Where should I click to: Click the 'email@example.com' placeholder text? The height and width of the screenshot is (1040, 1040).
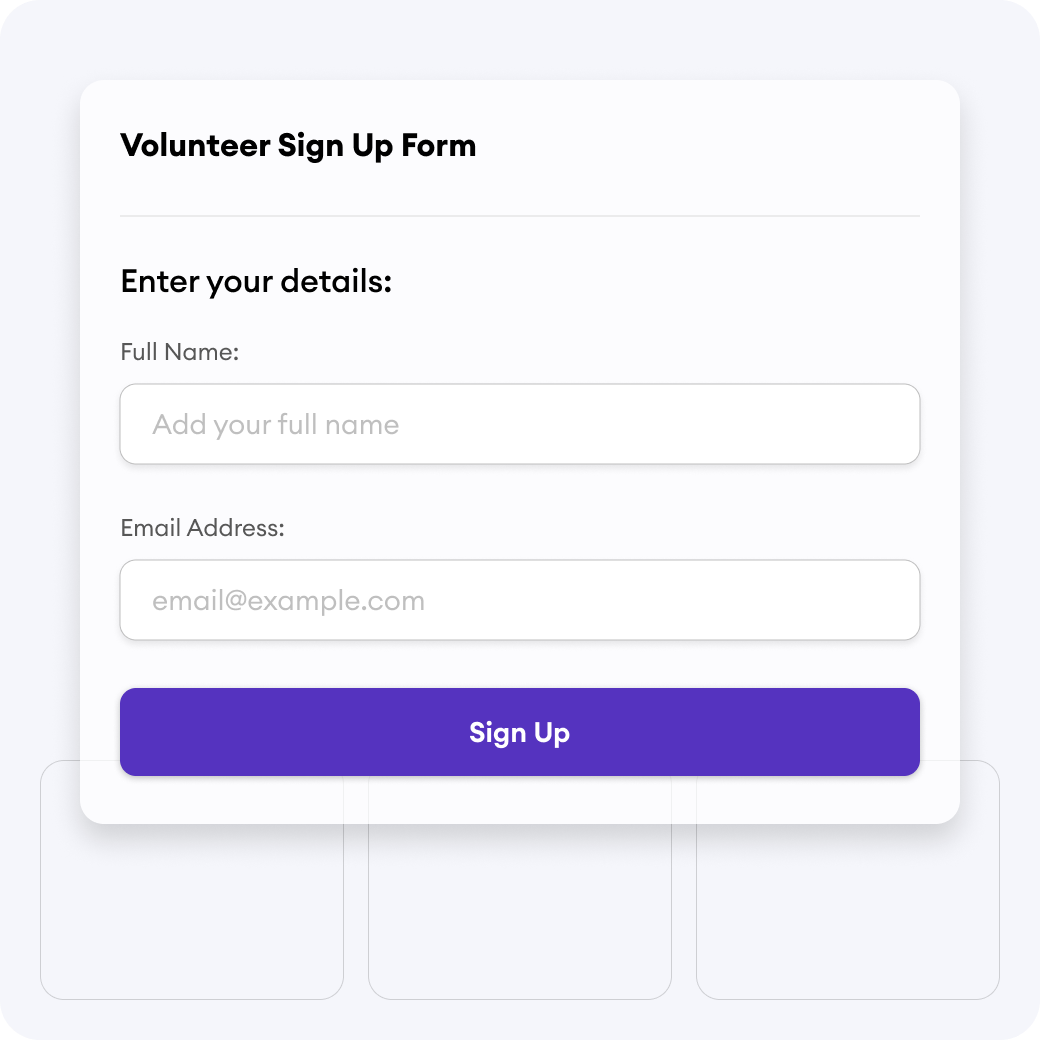(289, 601)
